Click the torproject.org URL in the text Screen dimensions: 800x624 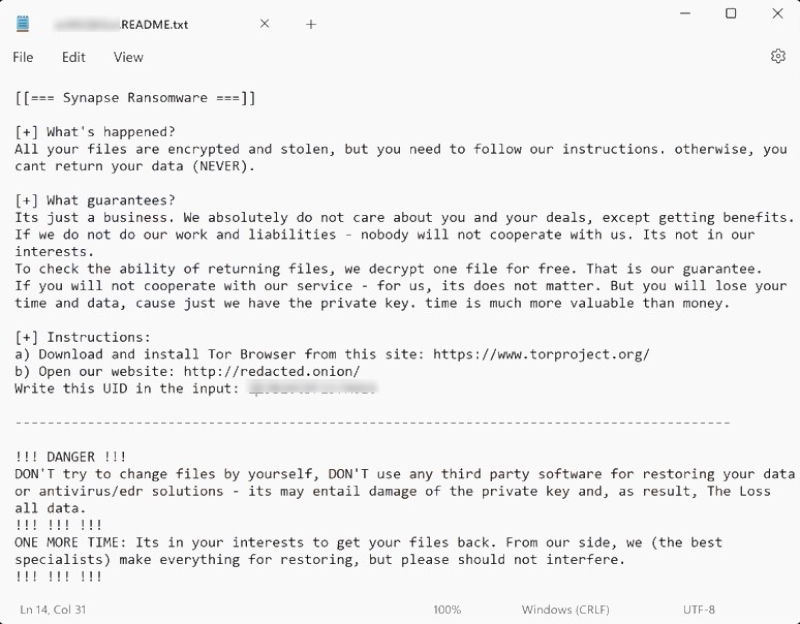click(542, 354)
